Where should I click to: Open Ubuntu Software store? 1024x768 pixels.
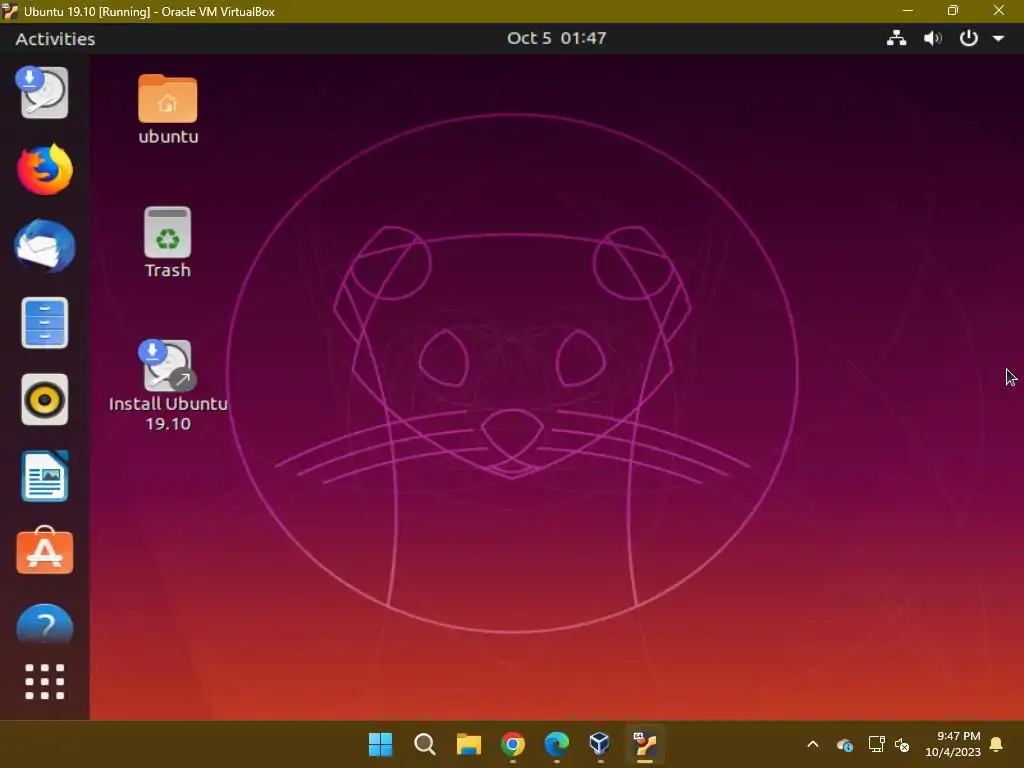pyautogui.click(x=44, y=551)
